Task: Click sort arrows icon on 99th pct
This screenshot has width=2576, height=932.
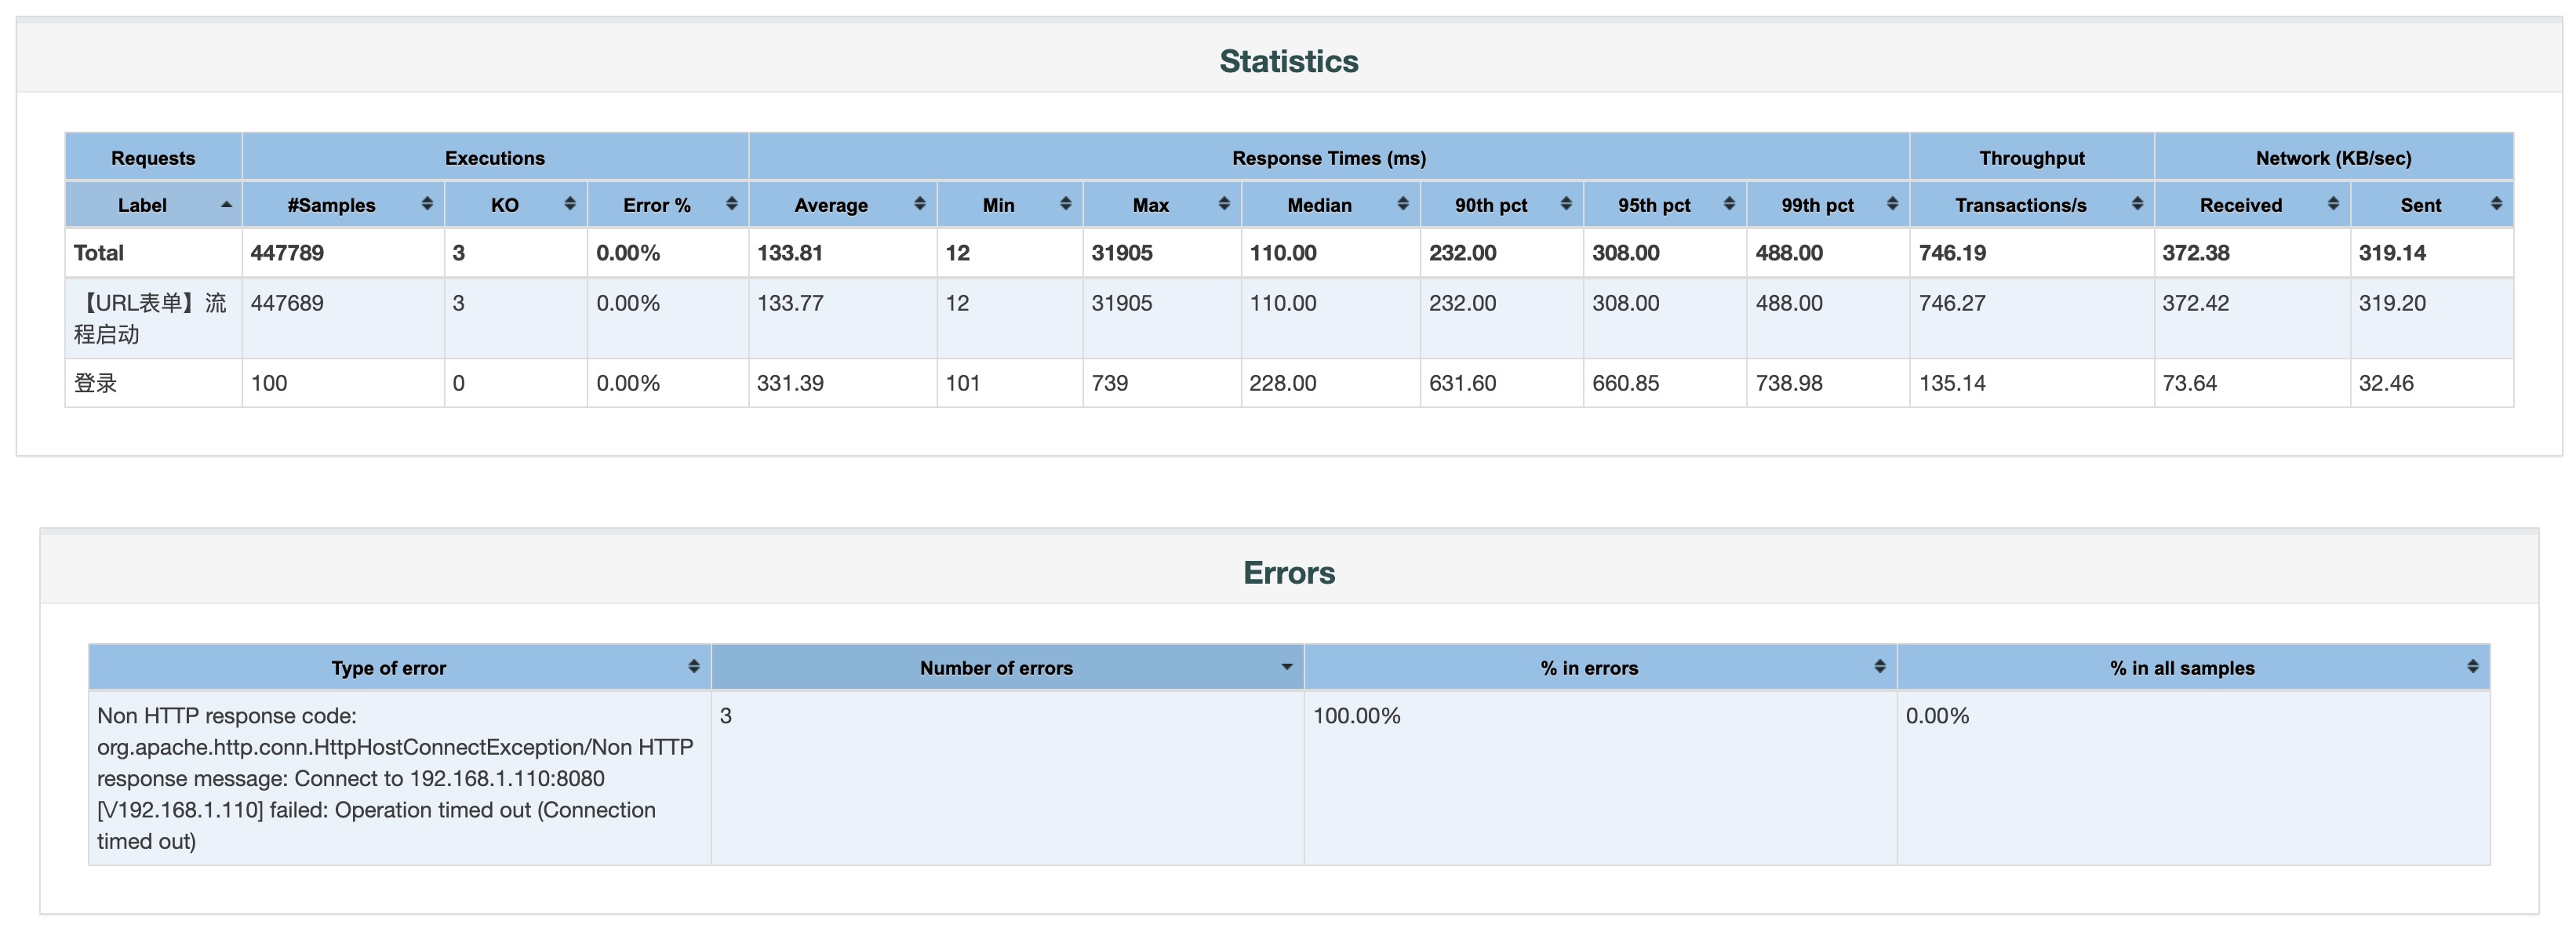Action: click(1892, 204)
